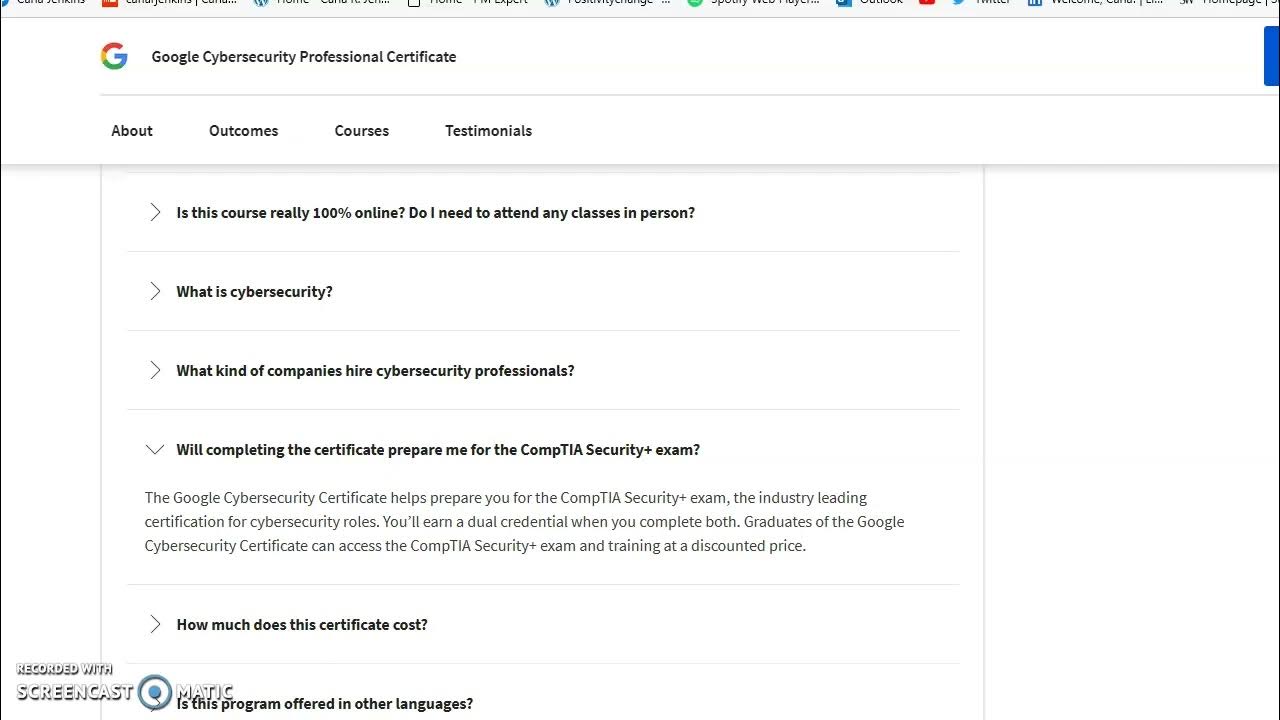Viewport: 1280px width, 720px height.
Task: Click the answer paragraph about dual credential
Action: [525, 522]
